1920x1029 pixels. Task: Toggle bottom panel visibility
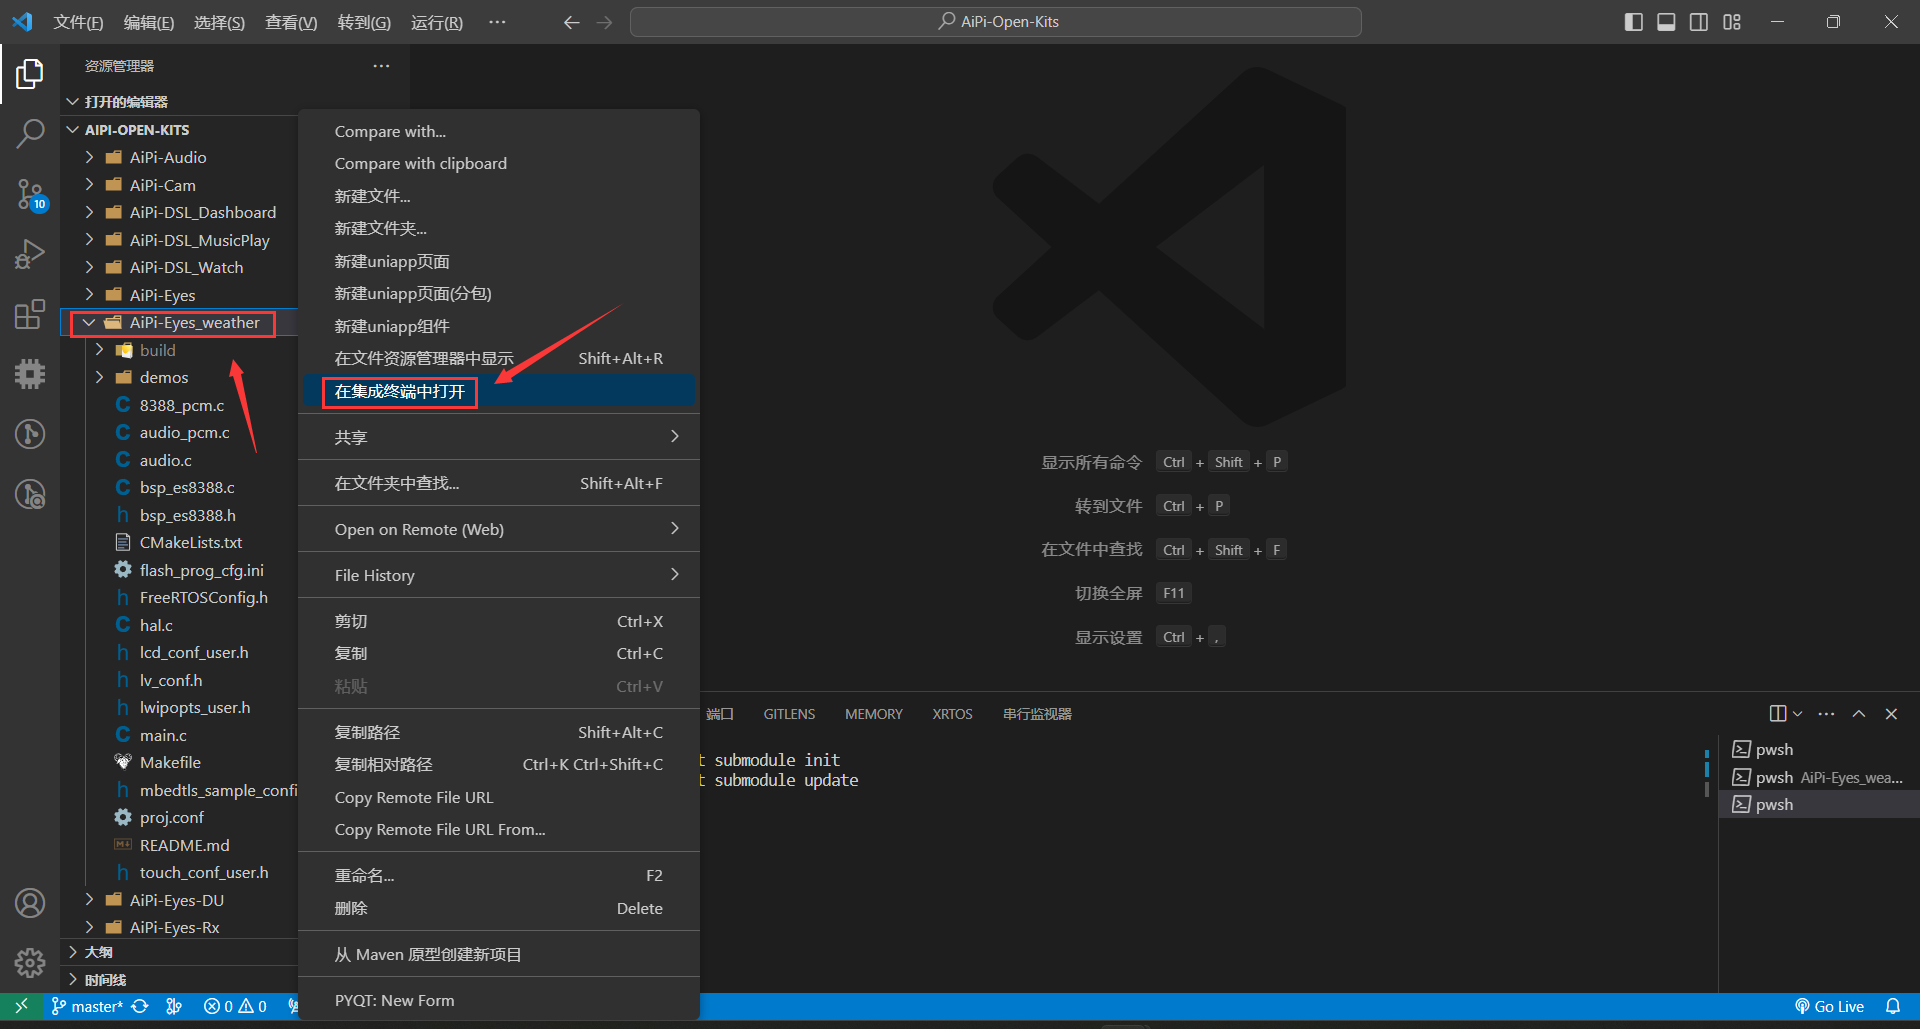[1666, 22]
